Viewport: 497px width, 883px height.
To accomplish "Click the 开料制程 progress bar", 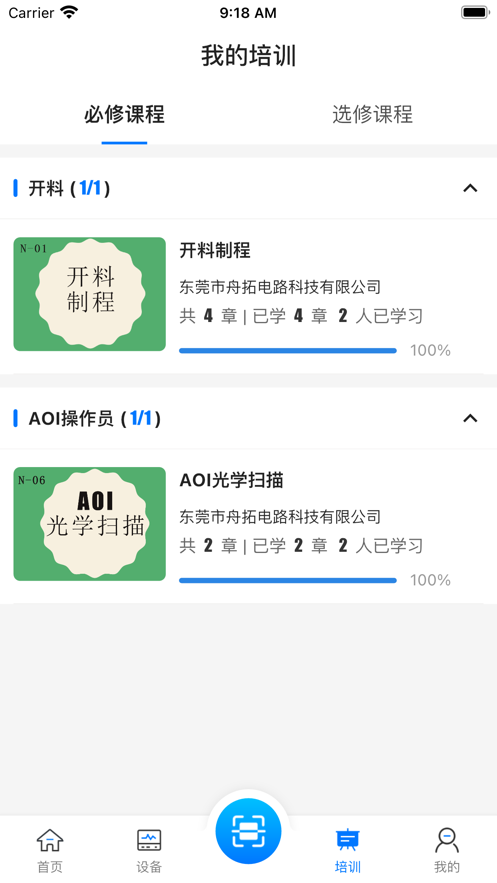I will [x=288, y=351].
